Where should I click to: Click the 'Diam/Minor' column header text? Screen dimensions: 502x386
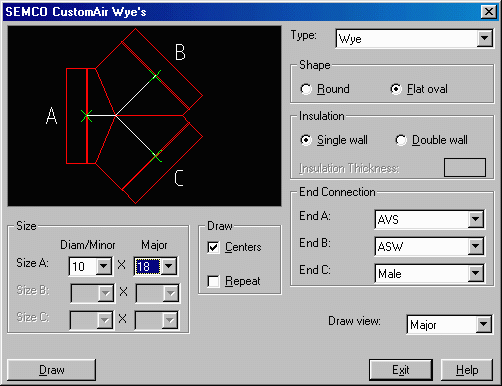coord(88,245)
